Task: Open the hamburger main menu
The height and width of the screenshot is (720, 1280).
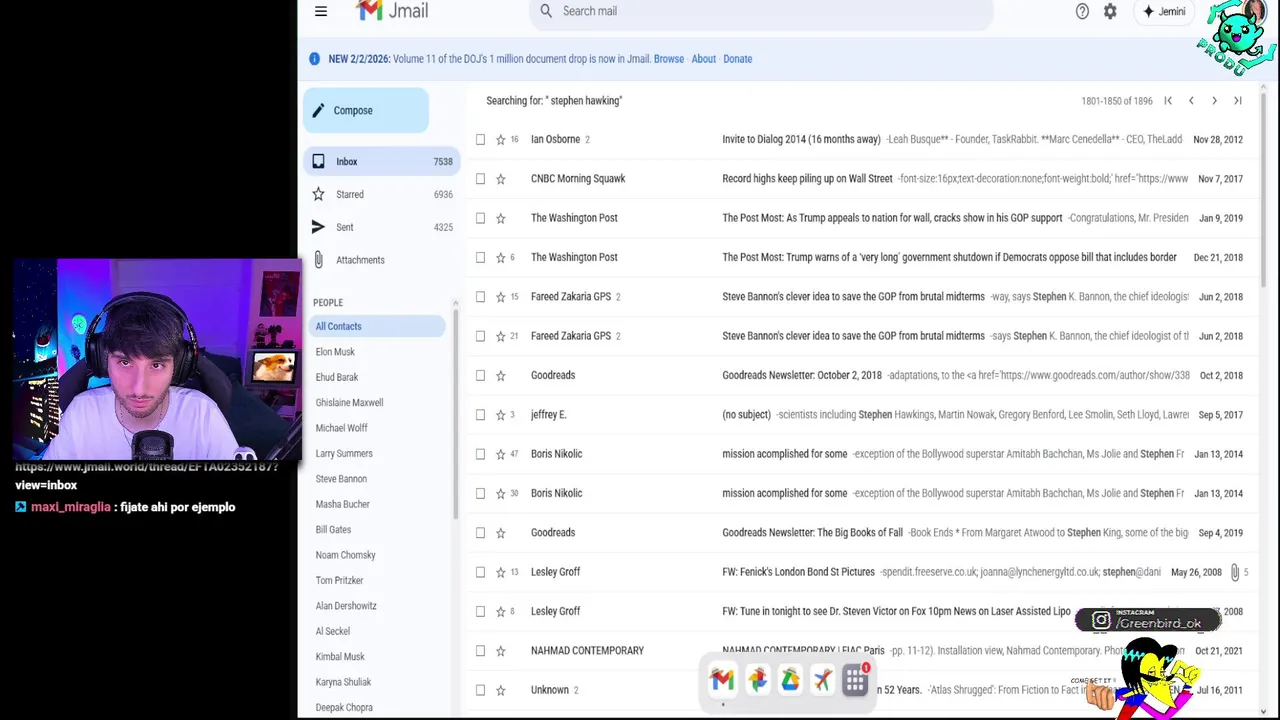Action: [x=321, y=11]
